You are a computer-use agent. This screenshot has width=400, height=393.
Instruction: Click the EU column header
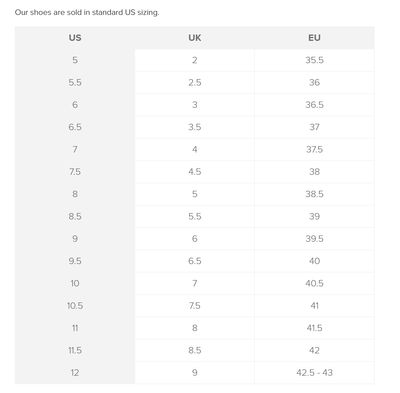[314, 38]
